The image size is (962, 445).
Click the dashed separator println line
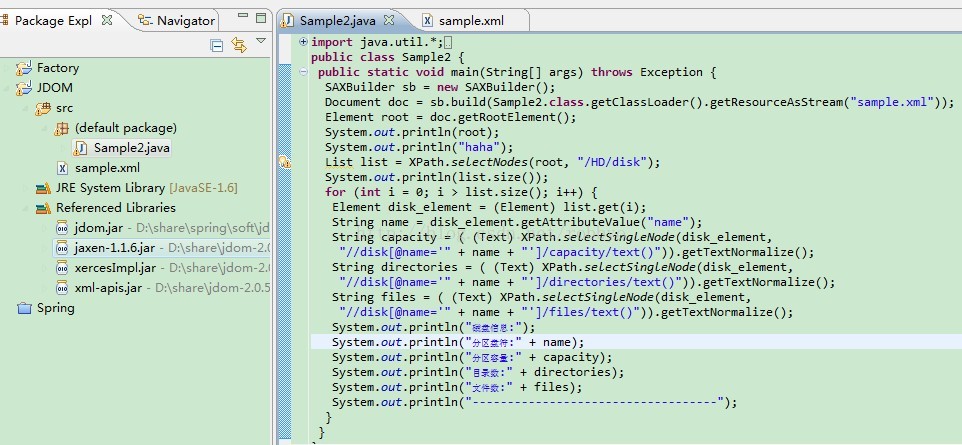534,402
